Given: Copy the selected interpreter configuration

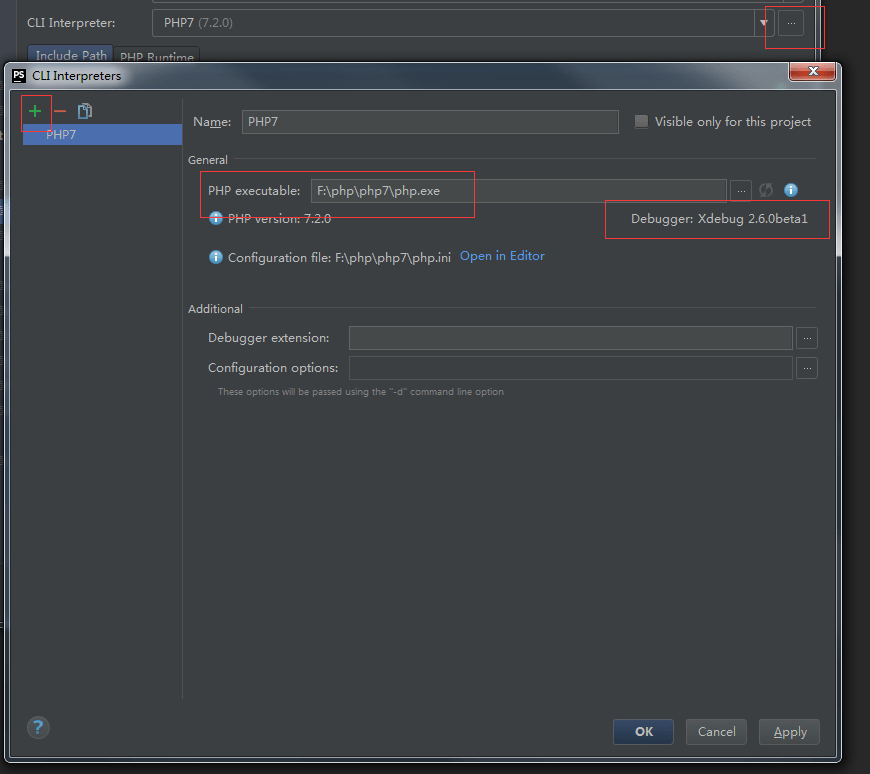Looking at the screenshot, I should click(84, 112).
